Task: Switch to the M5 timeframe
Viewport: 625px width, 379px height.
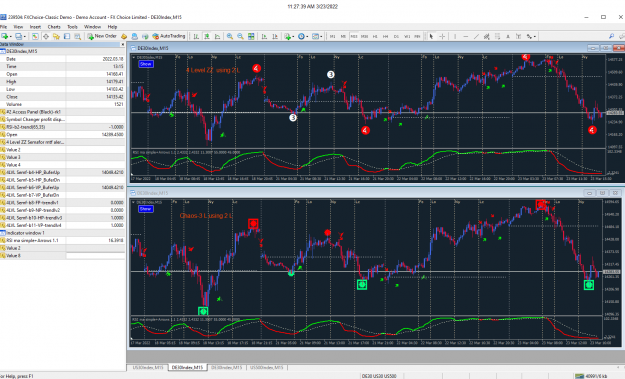Action: (x=343, y=36)
